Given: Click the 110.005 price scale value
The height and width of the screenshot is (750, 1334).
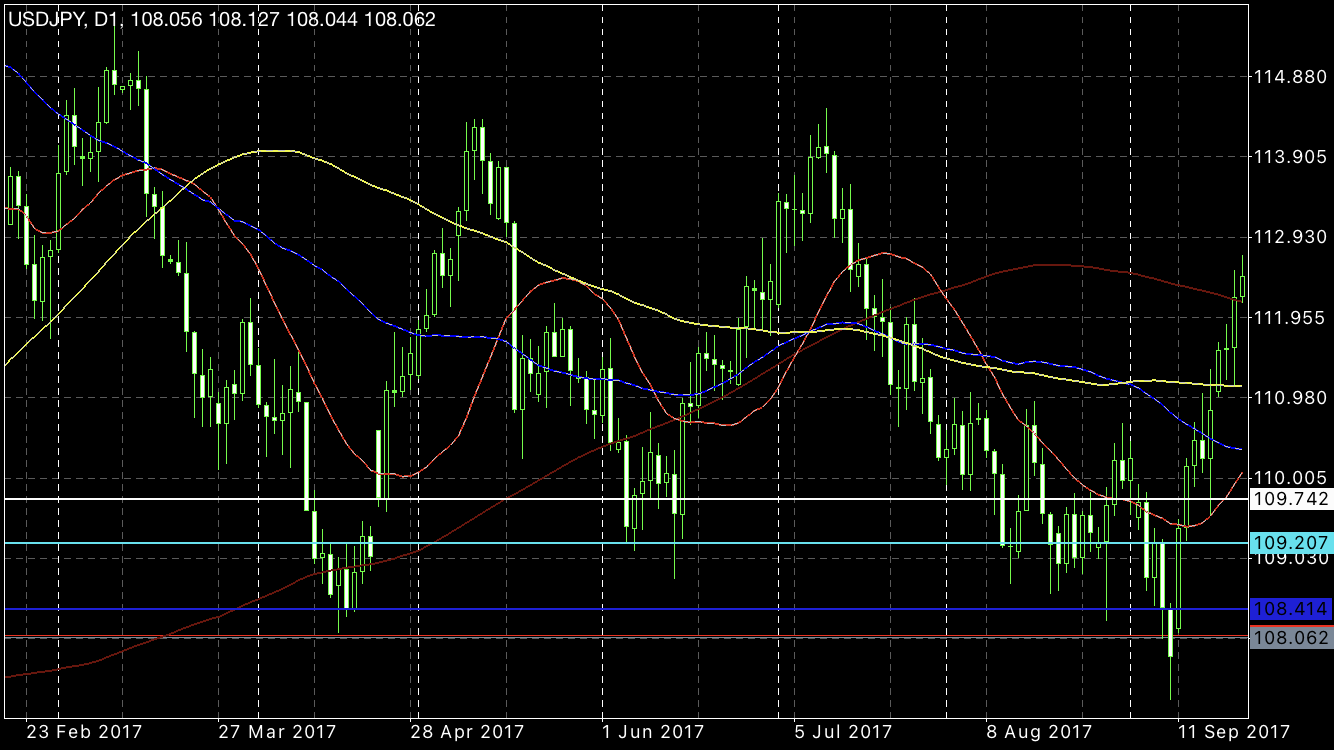Looking at the screenshot, I should tap(1290, 478).
